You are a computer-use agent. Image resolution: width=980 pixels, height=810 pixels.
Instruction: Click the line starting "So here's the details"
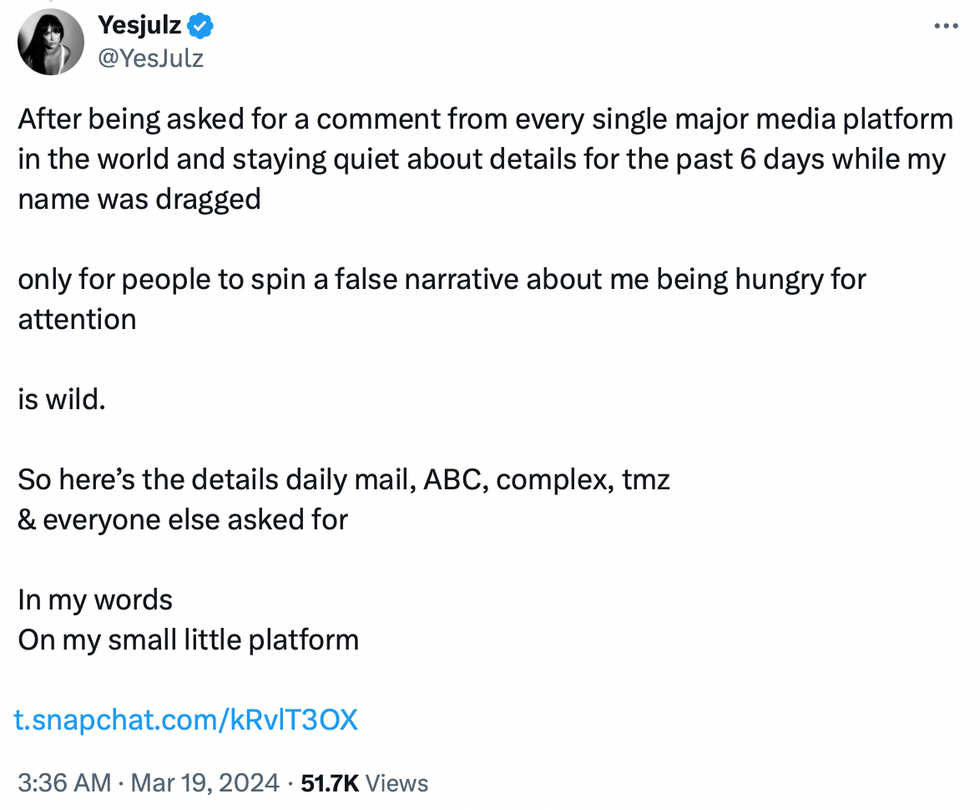coord(343,479)
